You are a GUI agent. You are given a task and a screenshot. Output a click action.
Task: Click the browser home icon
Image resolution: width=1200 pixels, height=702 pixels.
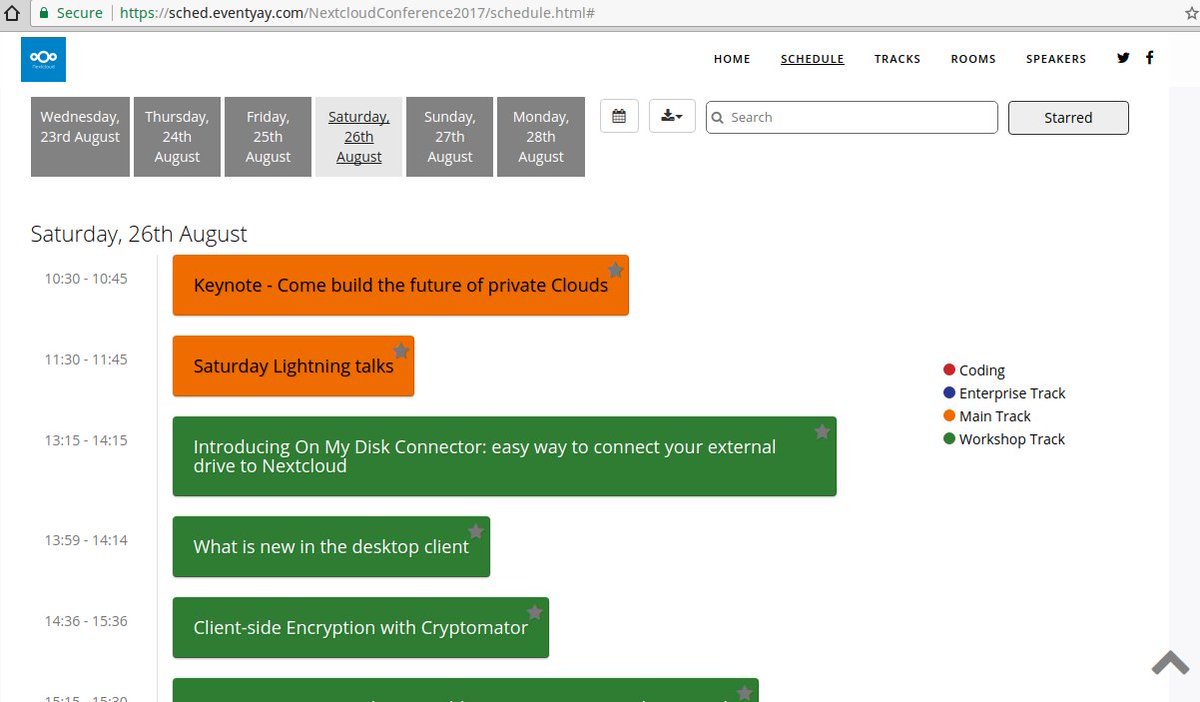[13, 13]
